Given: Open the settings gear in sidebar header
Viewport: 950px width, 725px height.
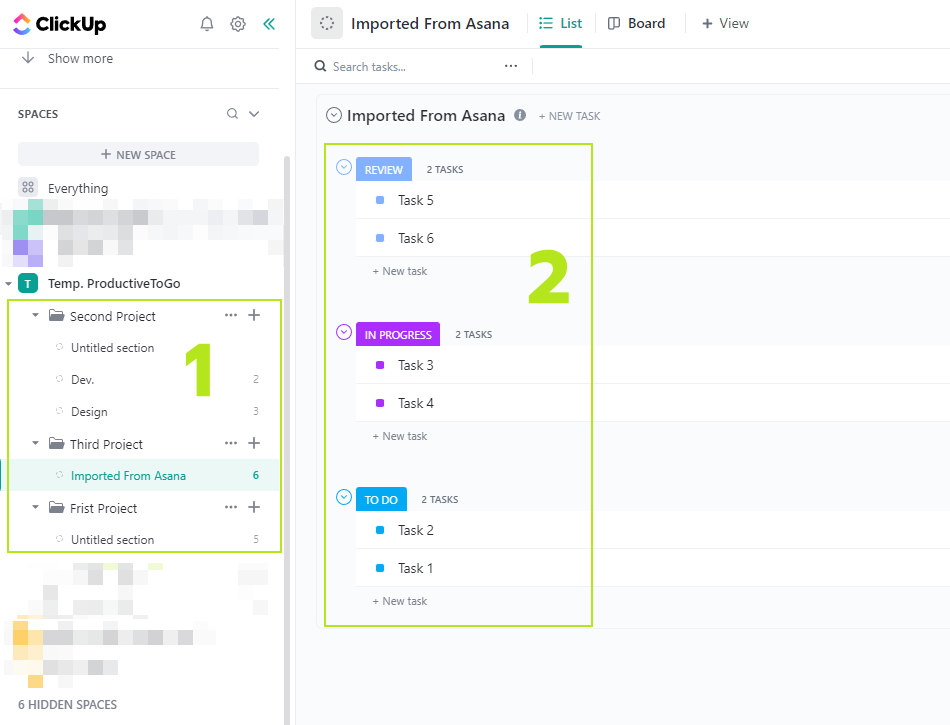Looking at the screenshot, I should (x=238, y=24).
